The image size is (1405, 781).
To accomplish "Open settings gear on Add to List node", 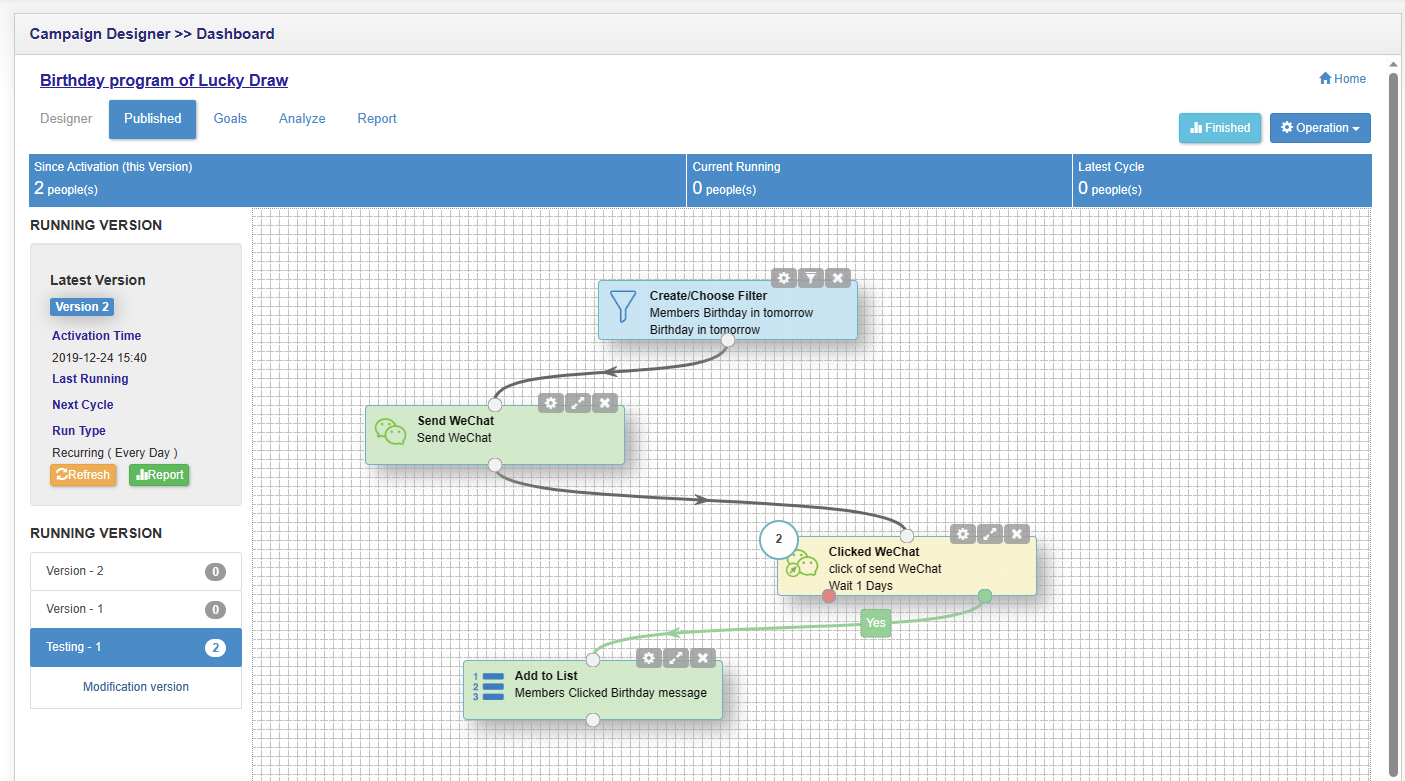I will point(649,658).
